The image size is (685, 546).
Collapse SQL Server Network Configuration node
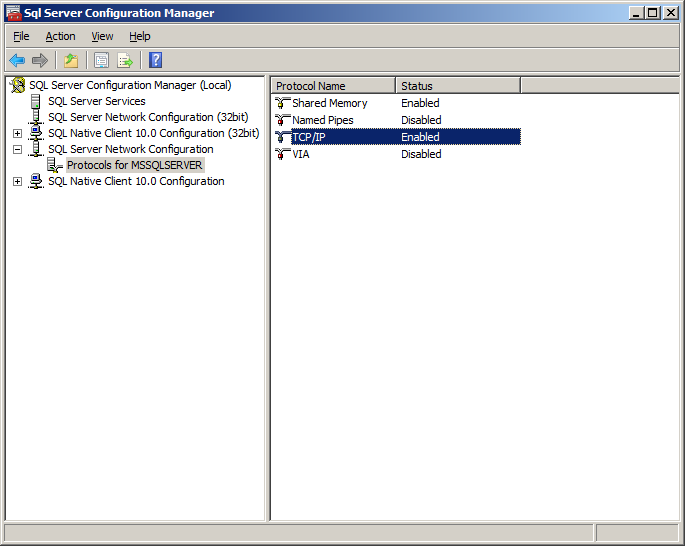17,149
